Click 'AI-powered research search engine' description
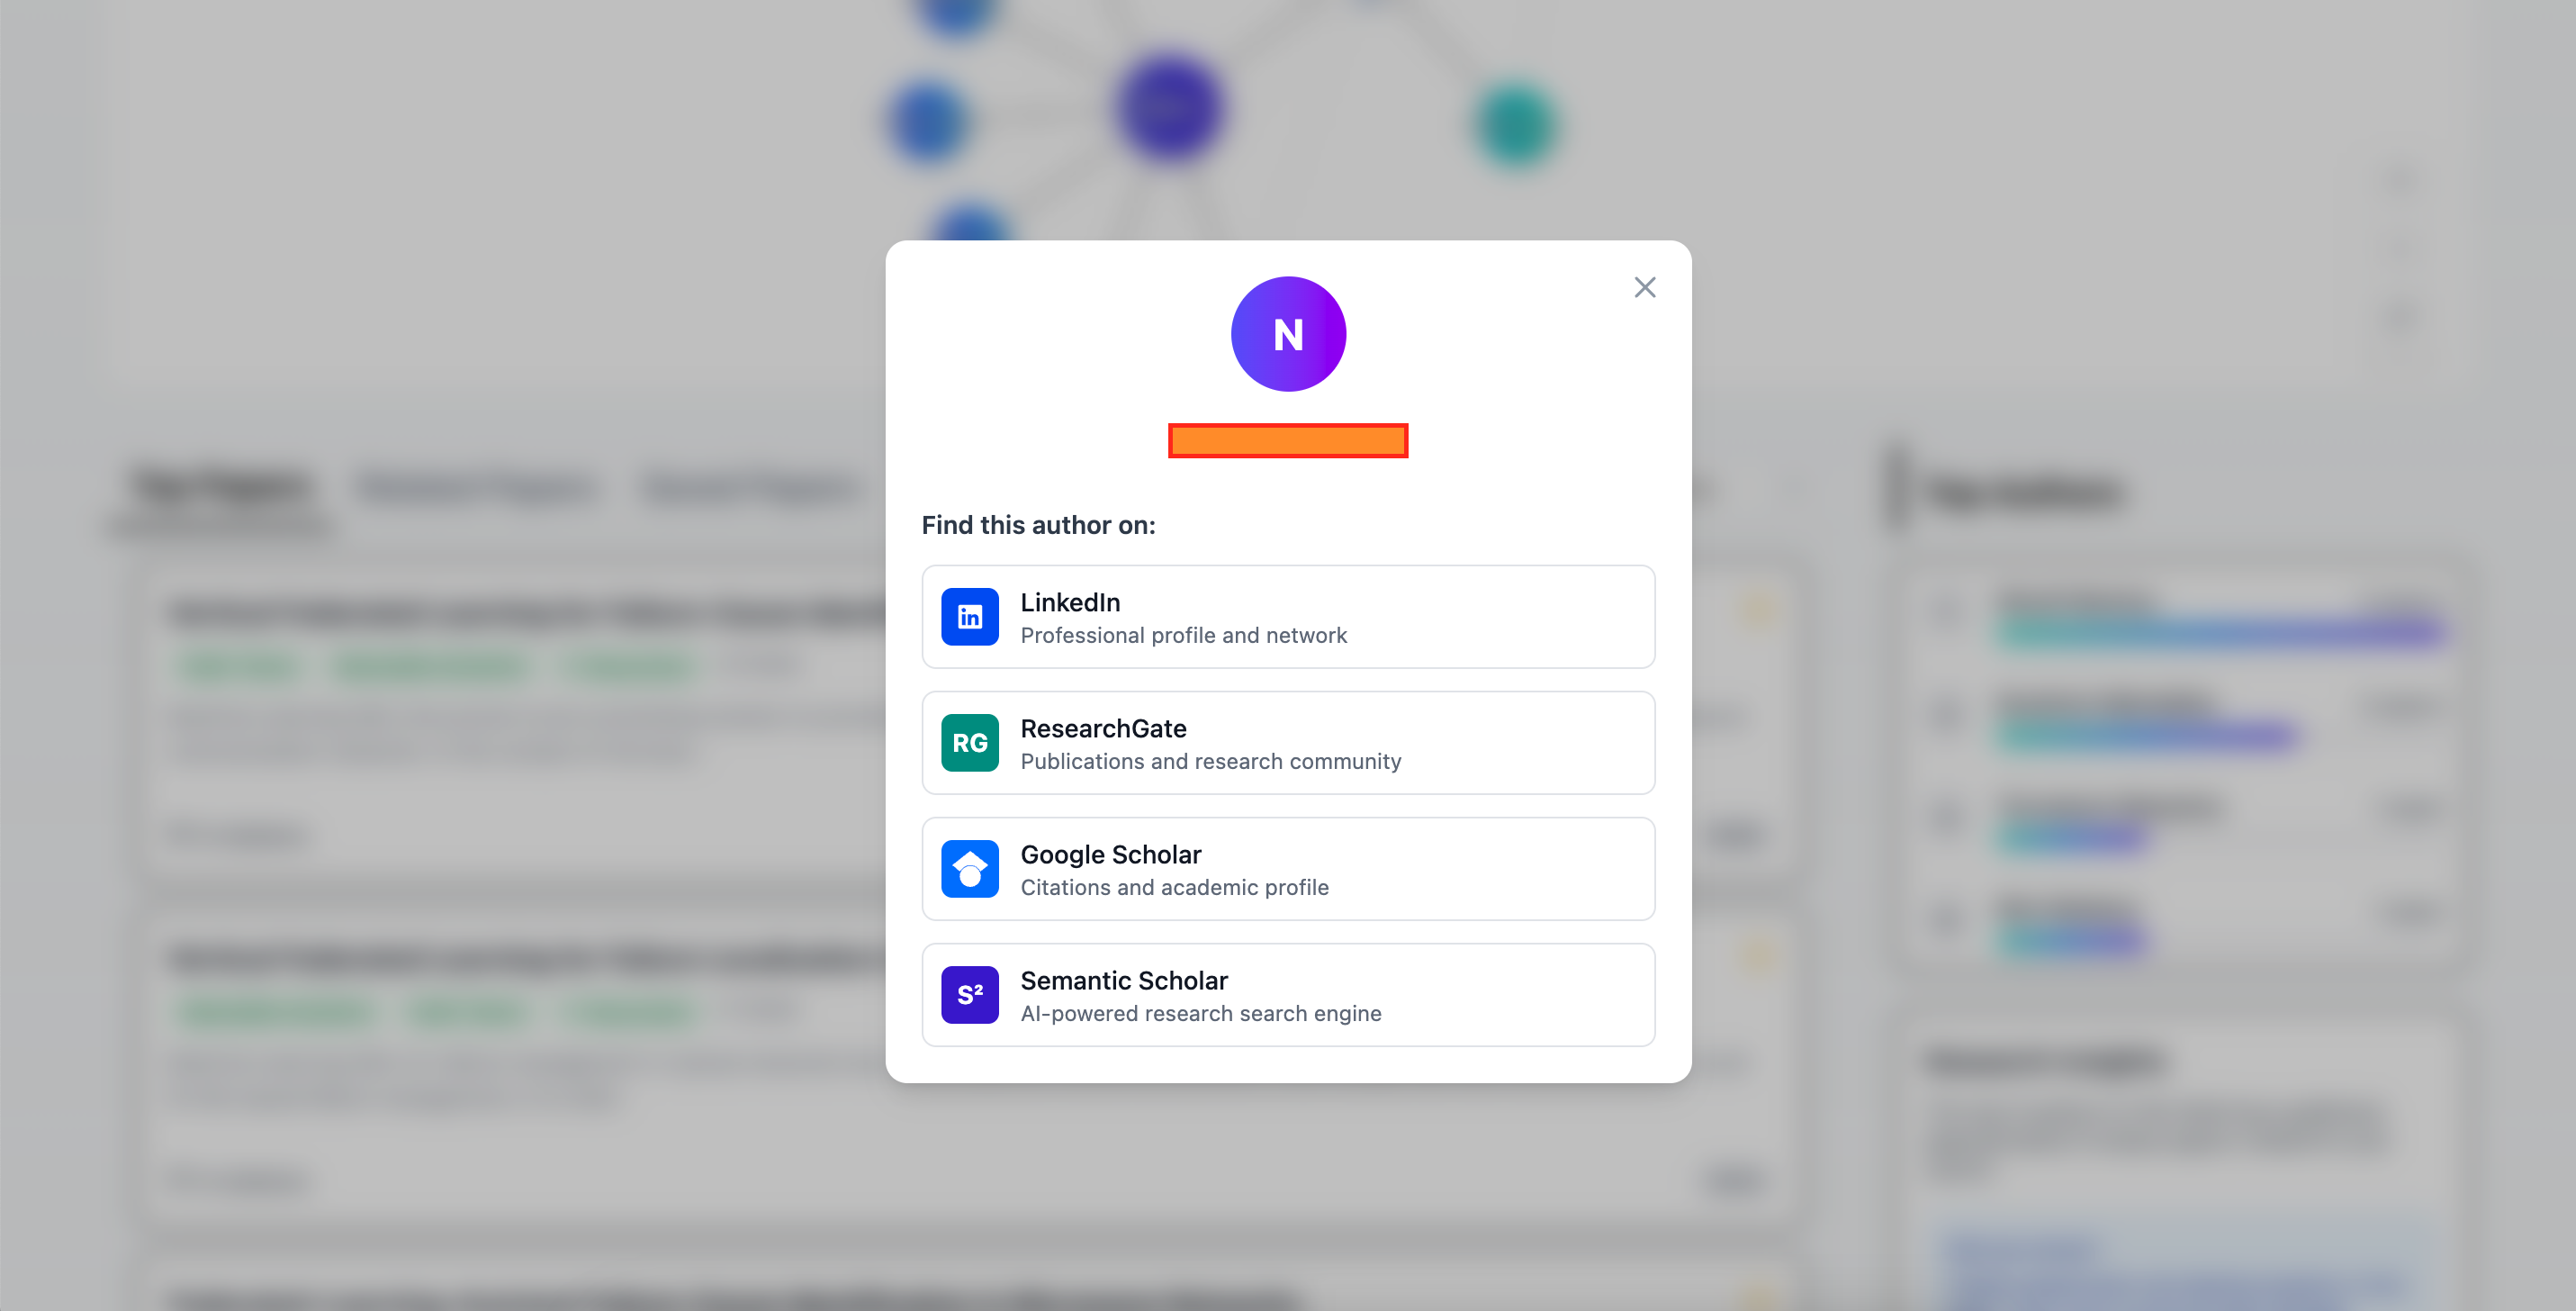Viewport: 2576px width, 1311px height. point(1200,1013)
